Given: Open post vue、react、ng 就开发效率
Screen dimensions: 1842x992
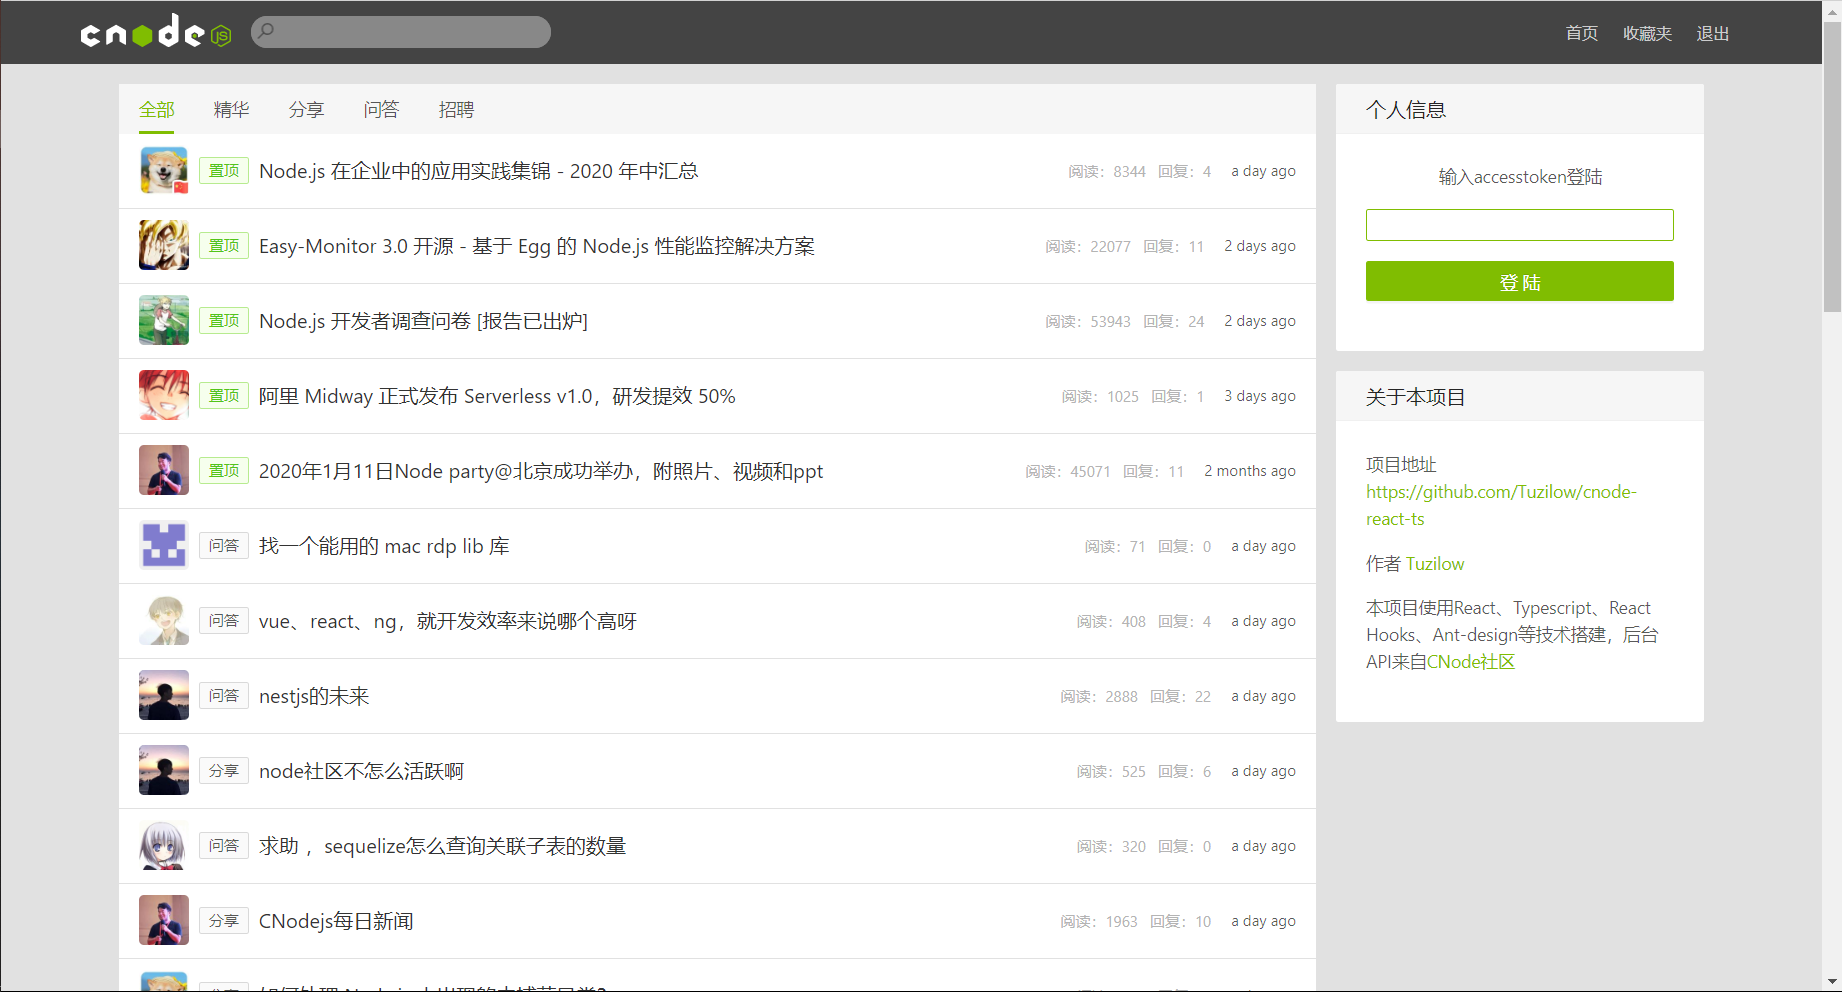Looking at the screenshot, I should [x=448, y=621].
